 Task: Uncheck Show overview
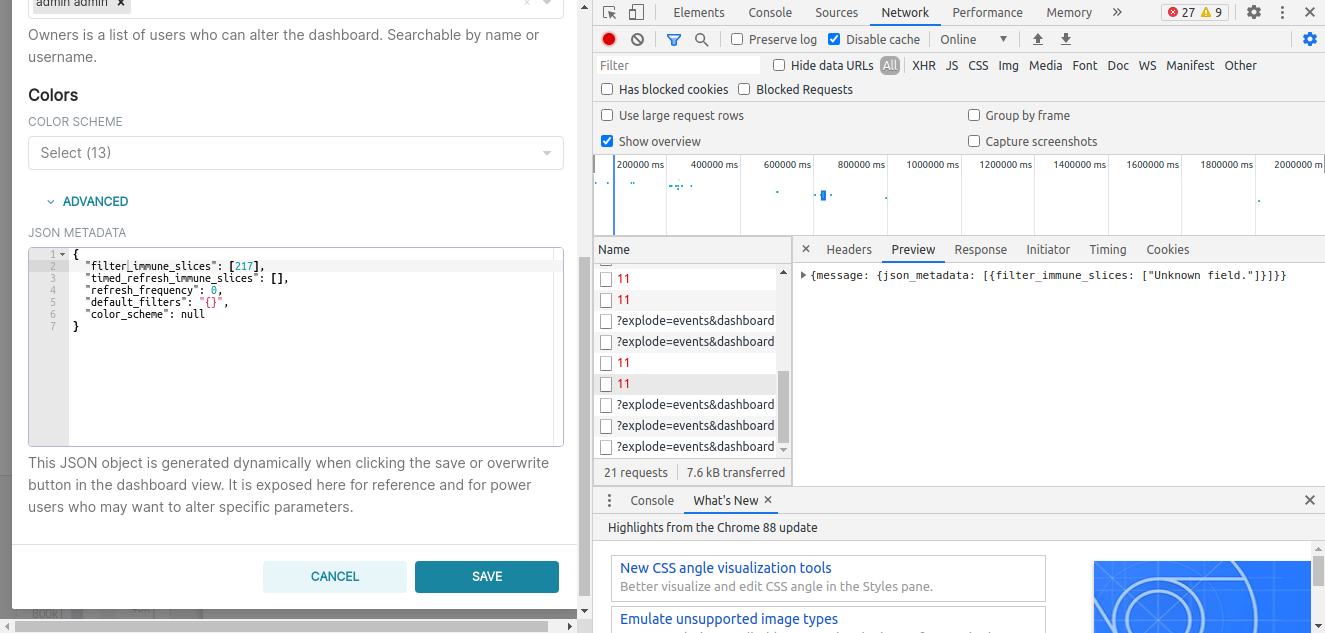click(607, 141)
